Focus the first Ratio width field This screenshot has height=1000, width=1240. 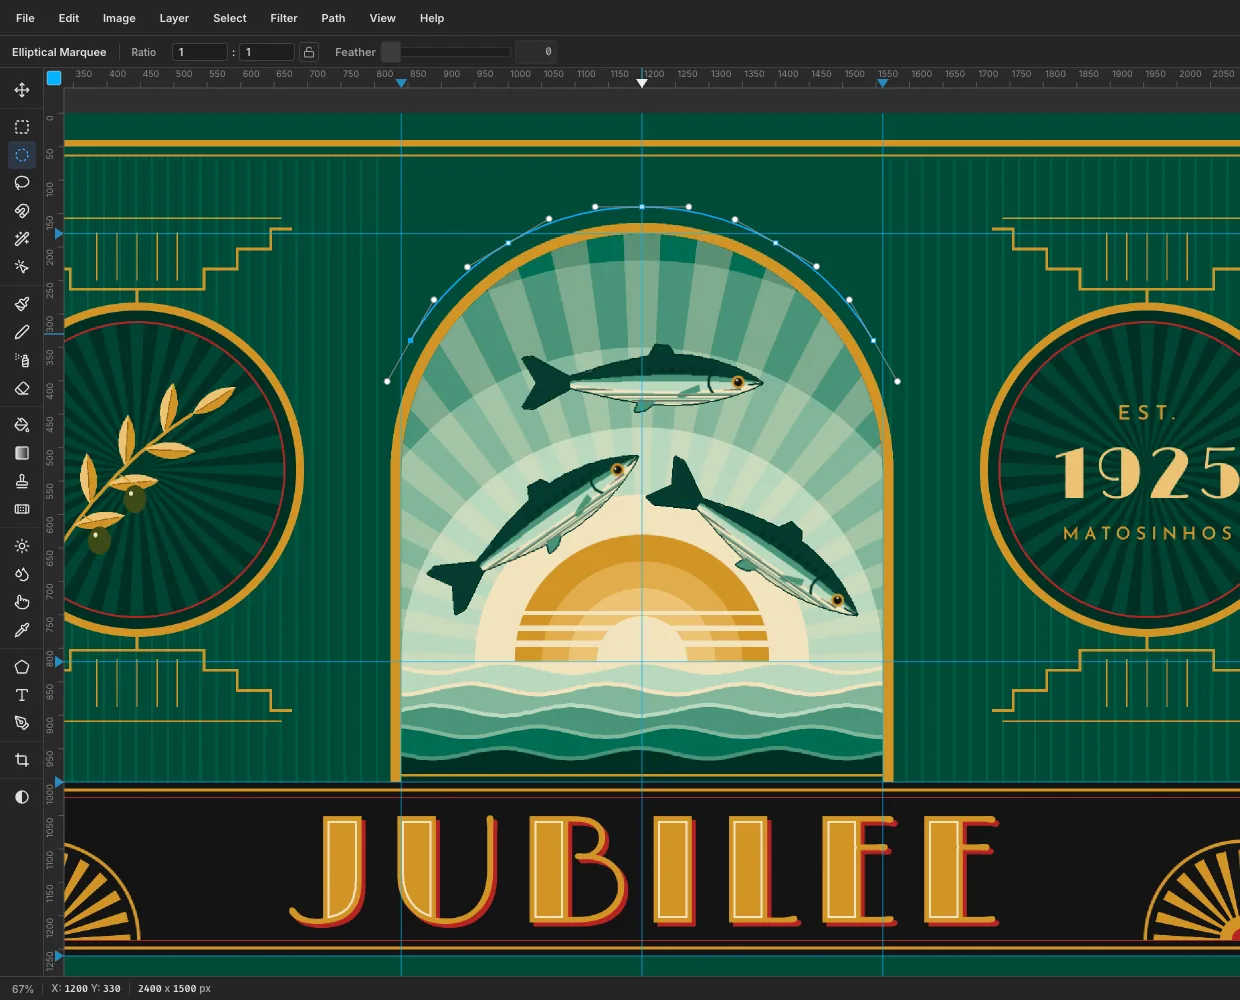[200, 52]
